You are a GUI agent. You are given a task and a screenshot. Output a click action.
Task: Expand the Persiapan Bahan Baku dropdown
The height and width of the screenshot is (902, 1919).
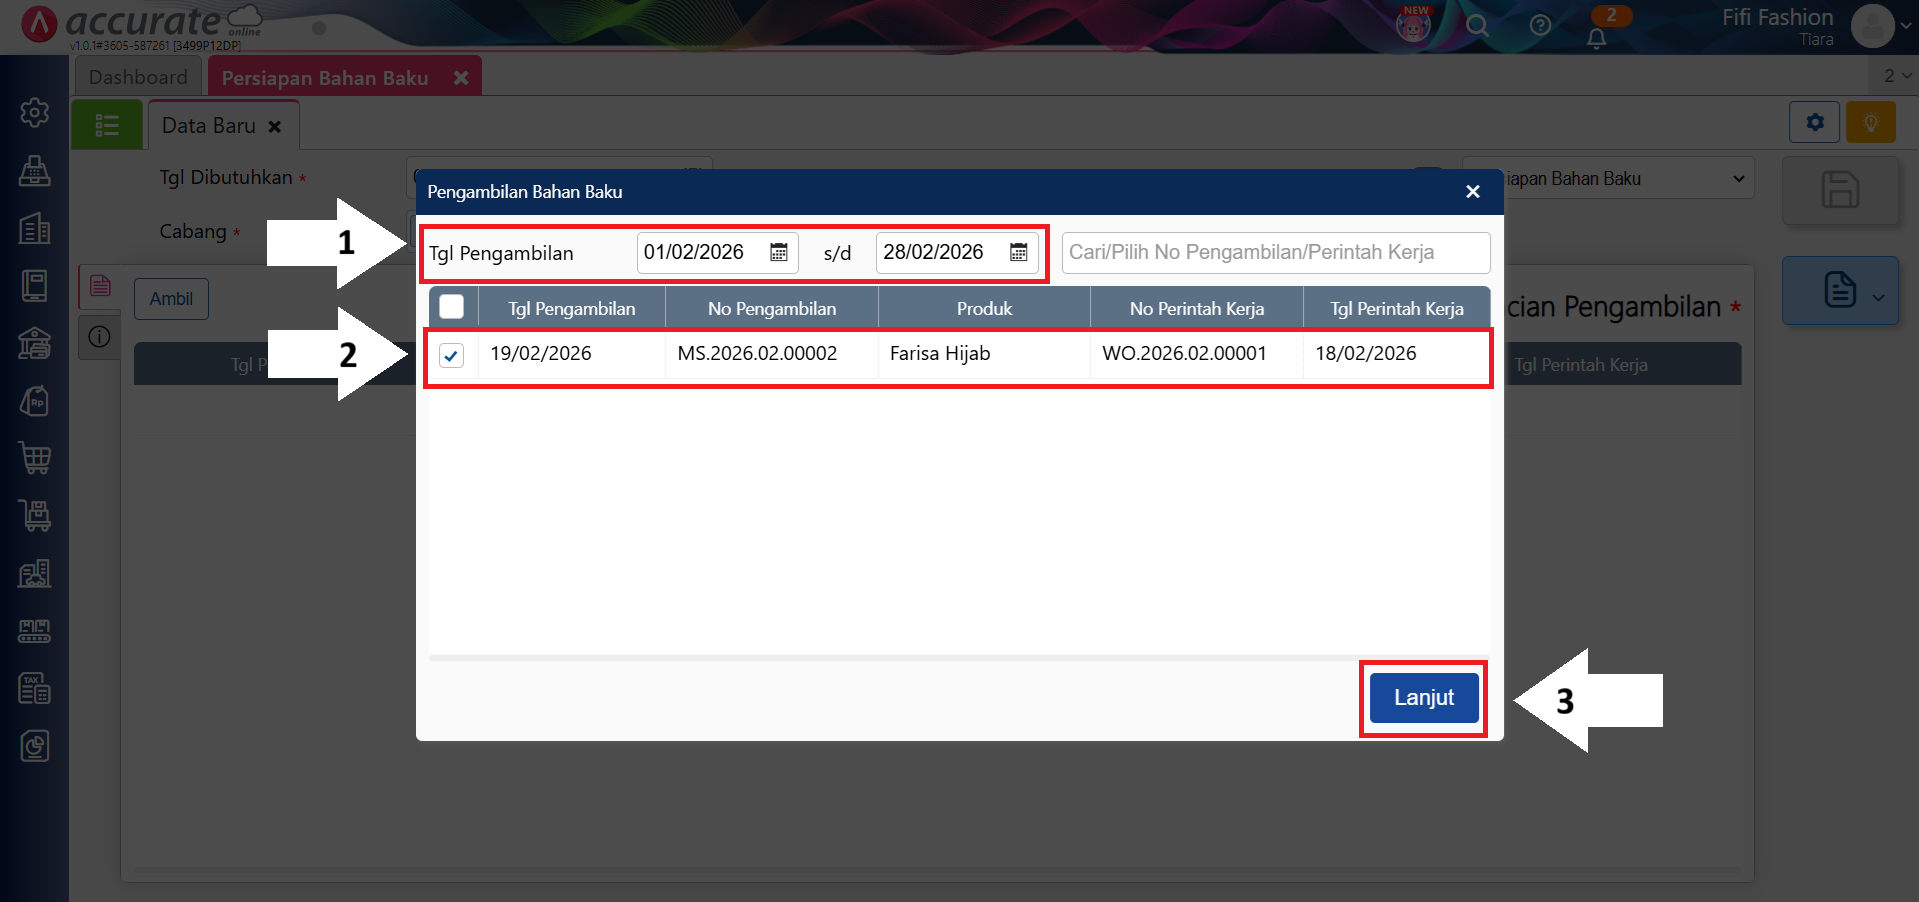point(1738,179)
